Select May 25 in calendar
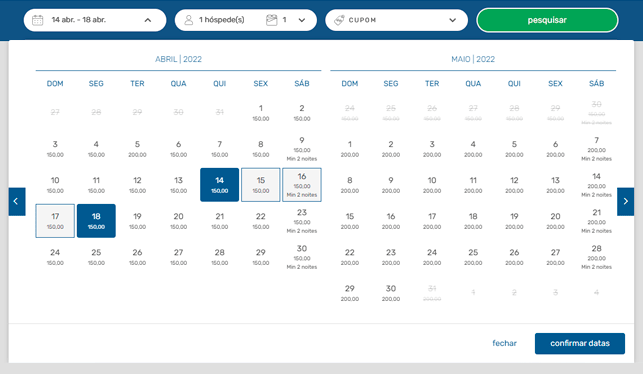Screen dimensions: 643x374 coord(473,257)
